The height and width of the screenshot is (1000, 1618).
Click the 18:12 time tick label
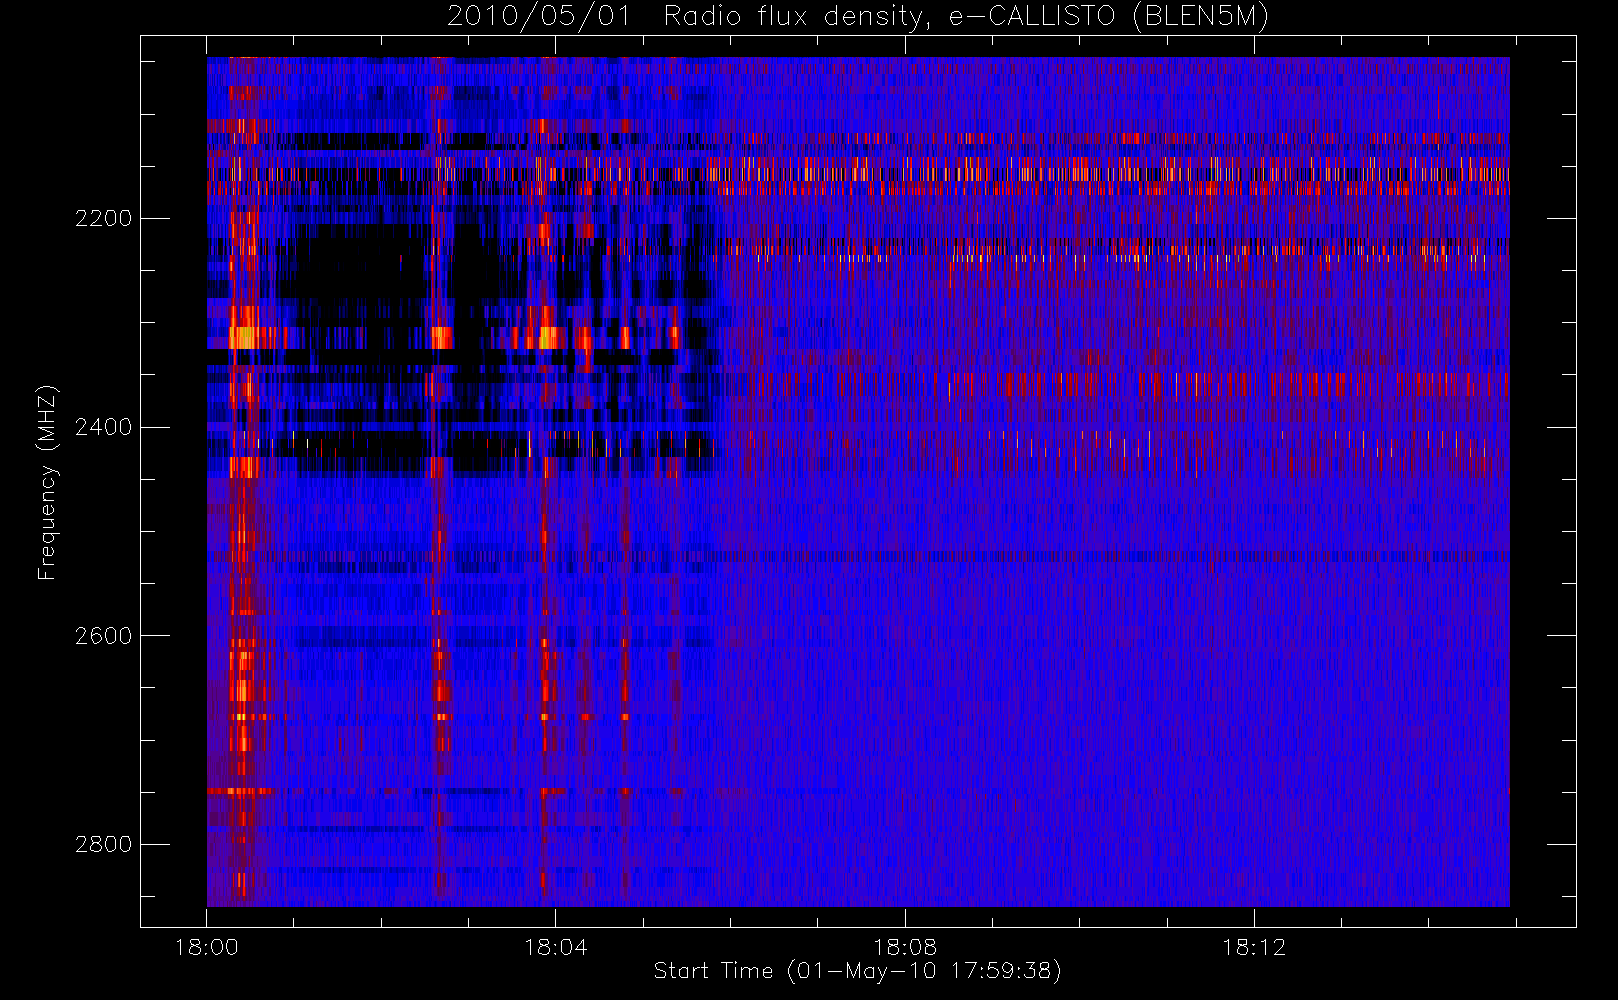(x=1254, y=947)
